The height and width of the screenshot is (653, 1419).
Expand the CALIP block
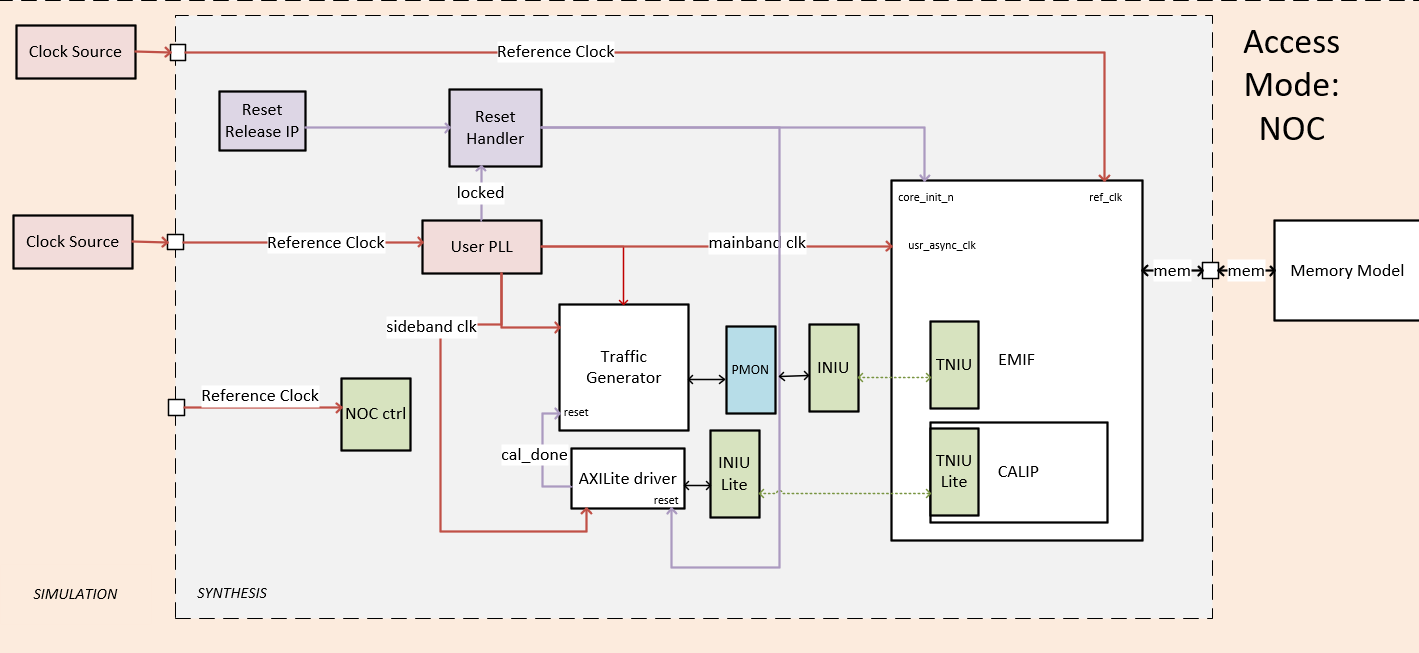[x=1020, y=471]
